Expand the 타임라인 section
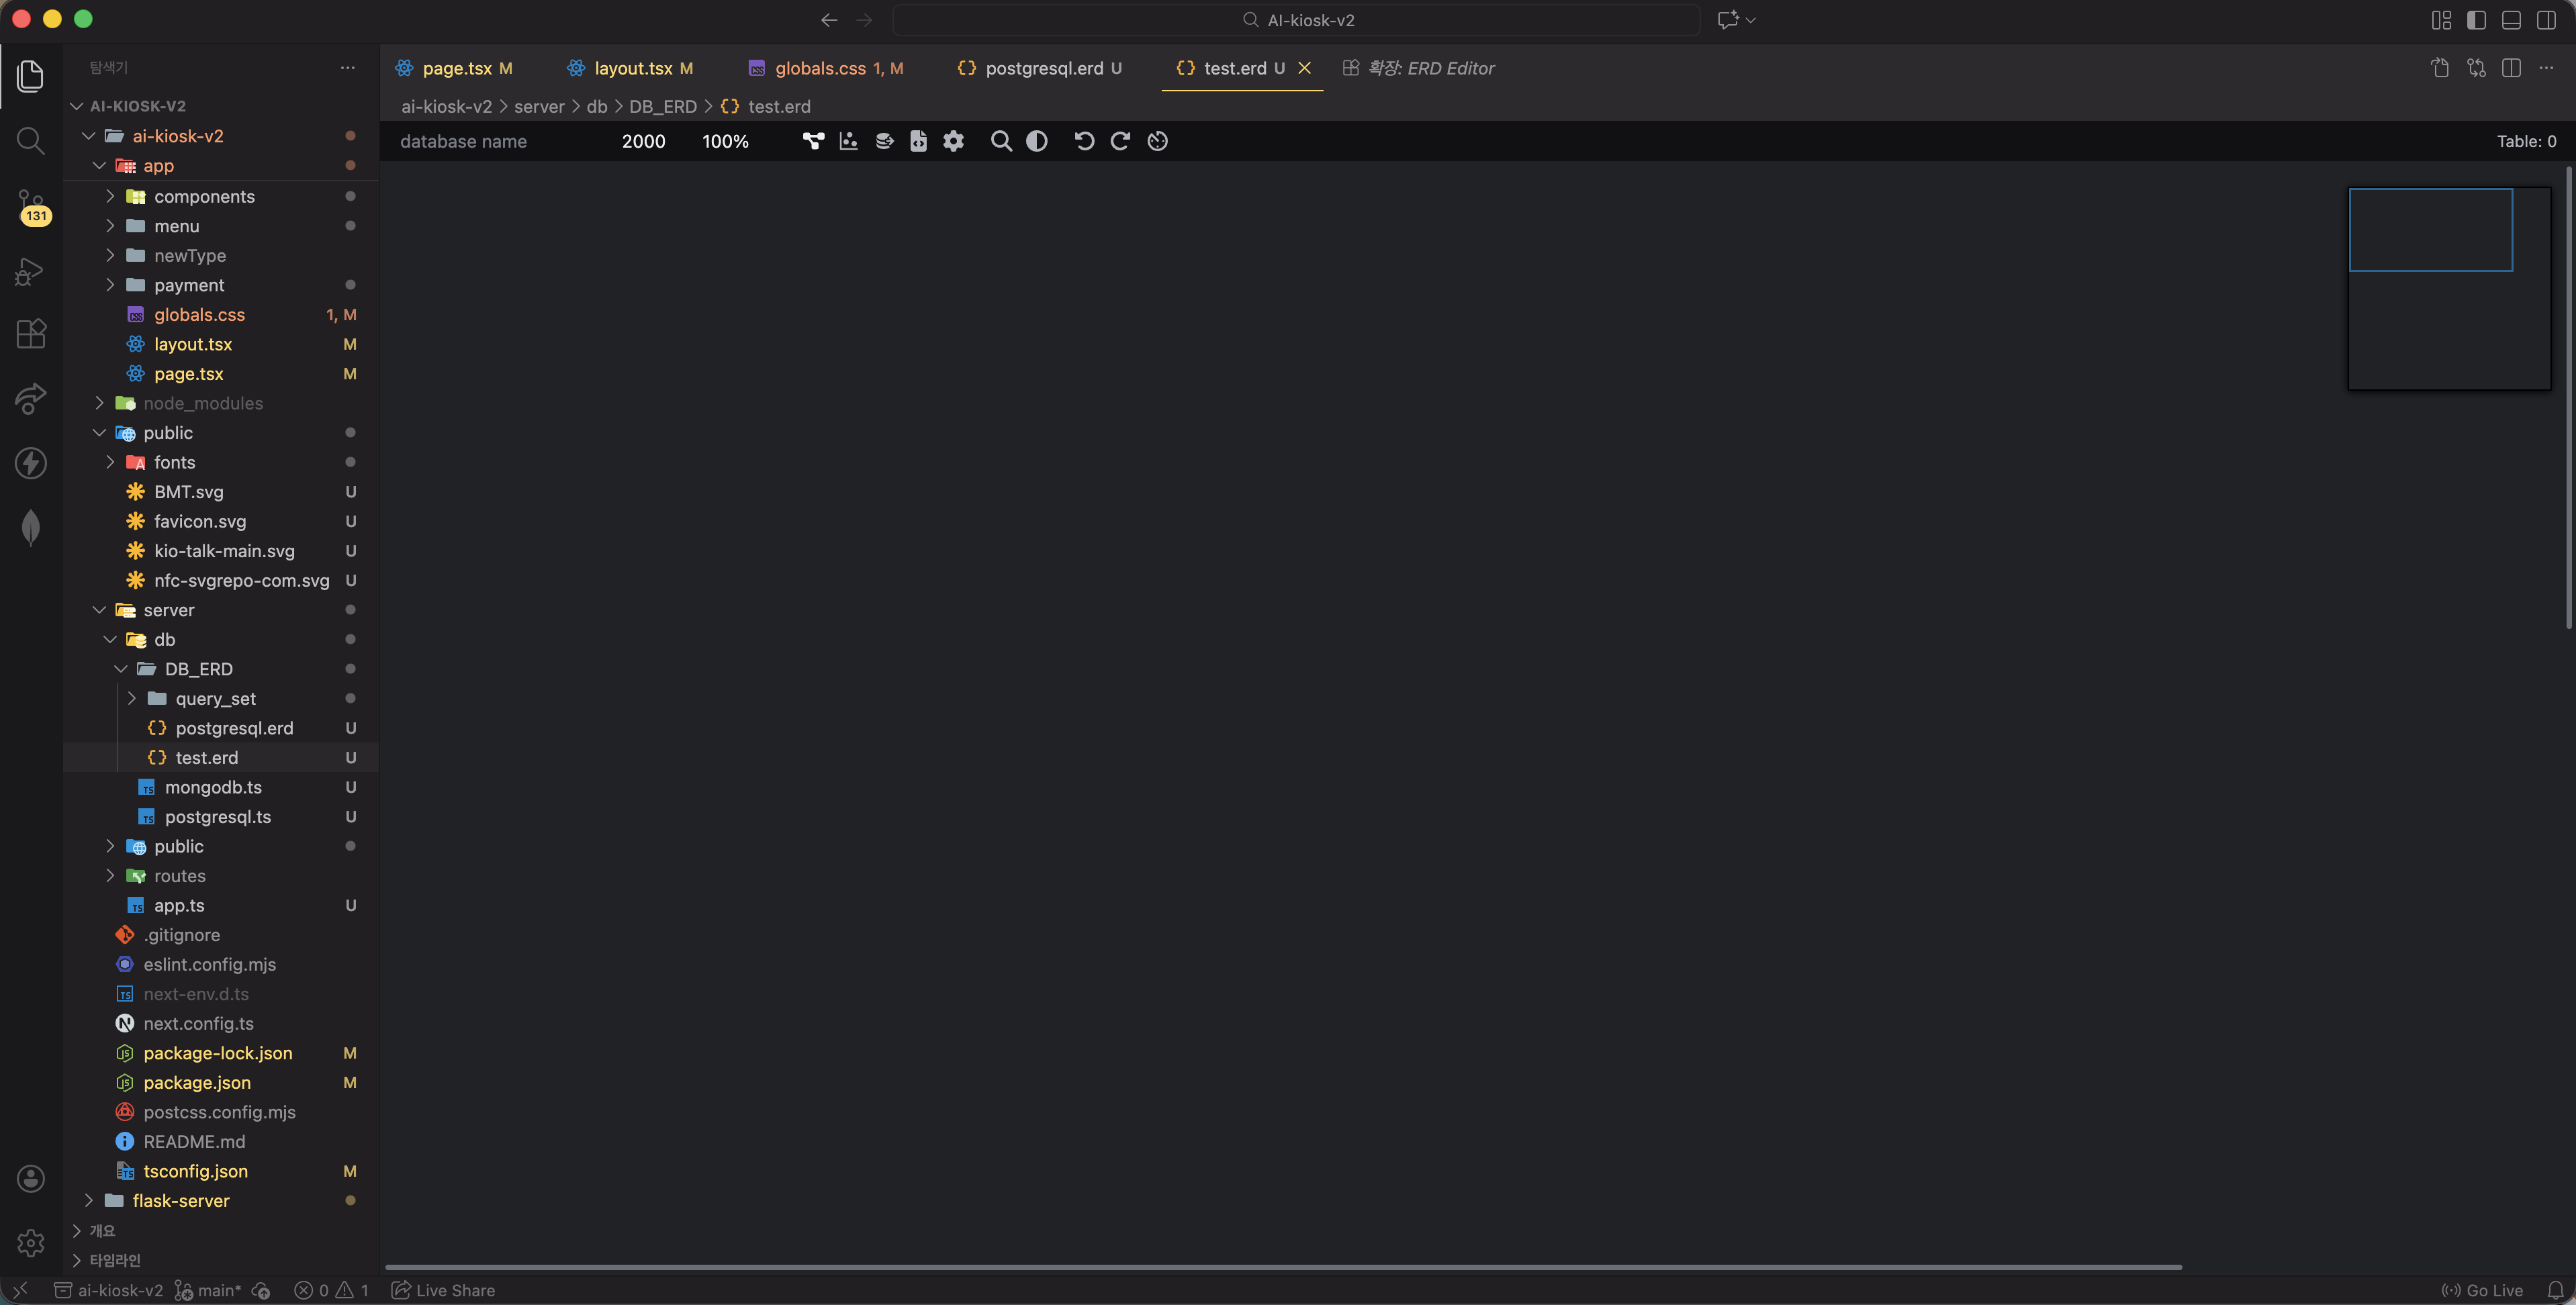2576x1305 pixels. tap(114, 1260)
